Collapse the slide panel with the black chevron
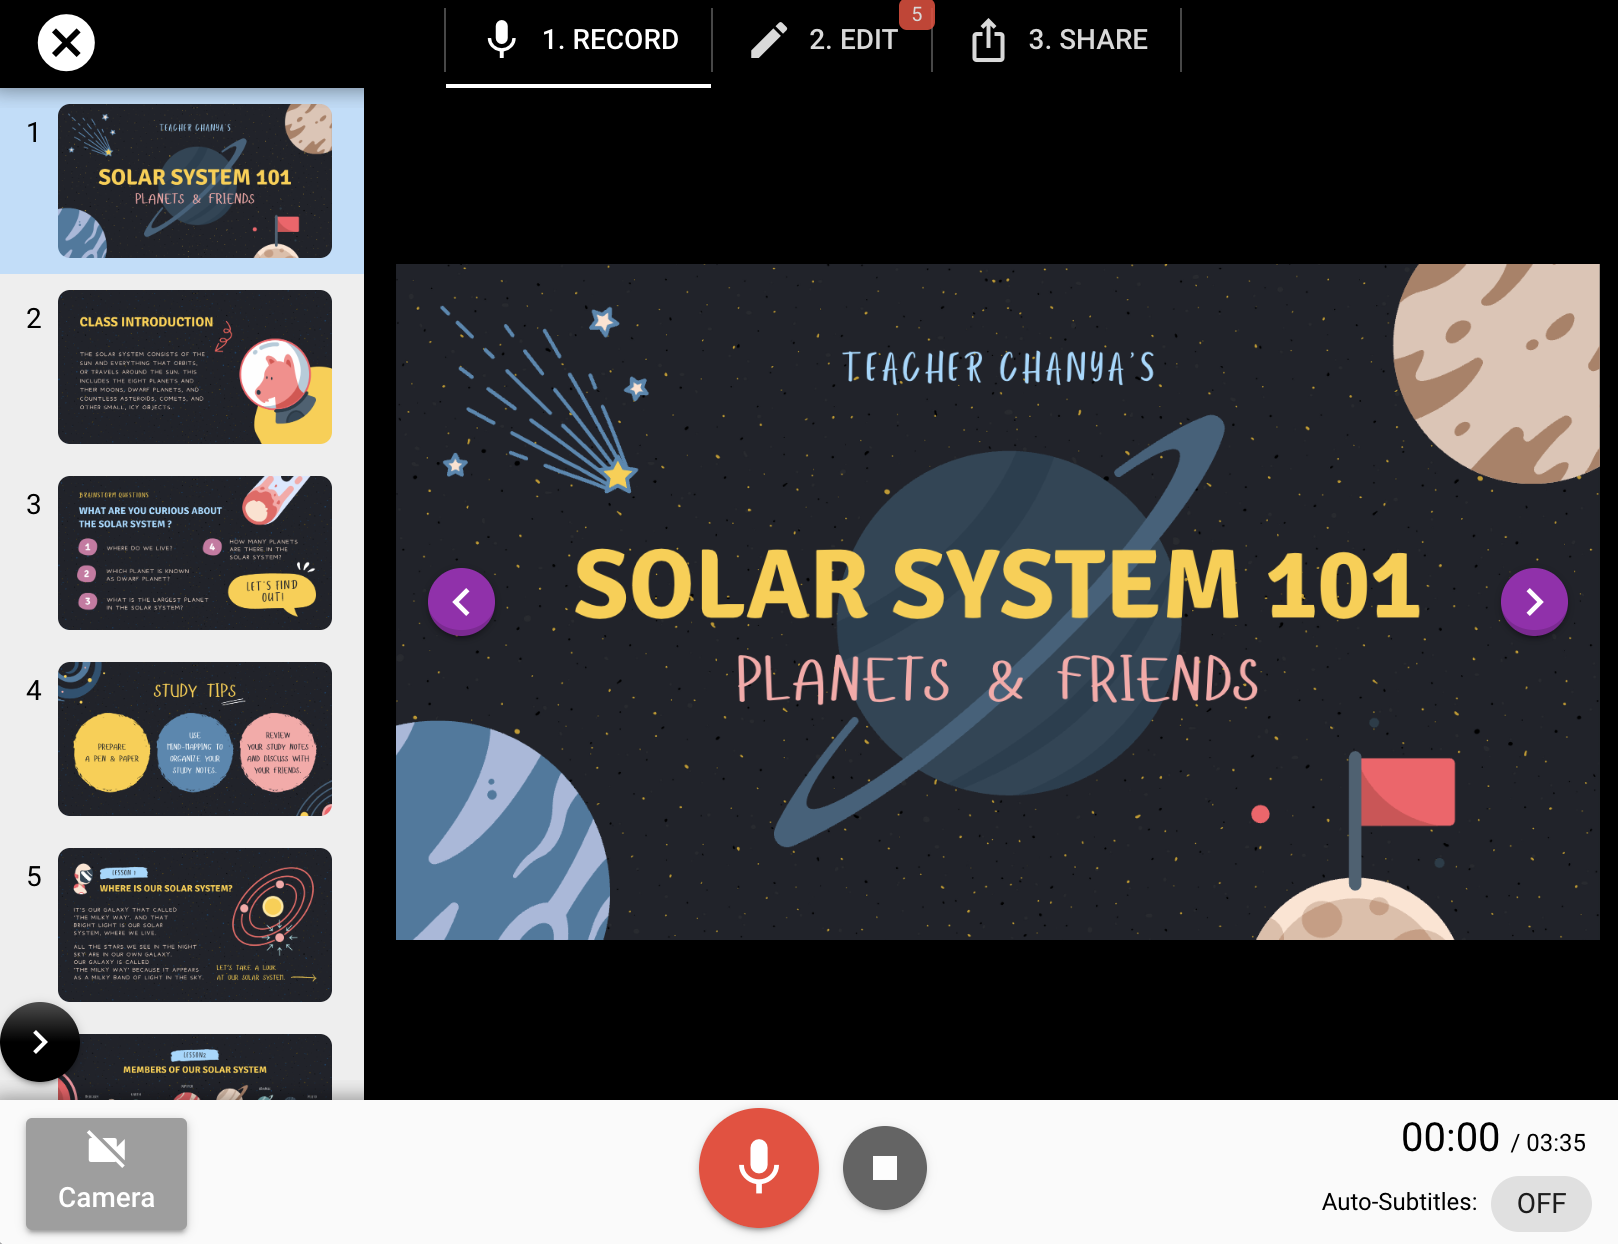 [39, 1042]
